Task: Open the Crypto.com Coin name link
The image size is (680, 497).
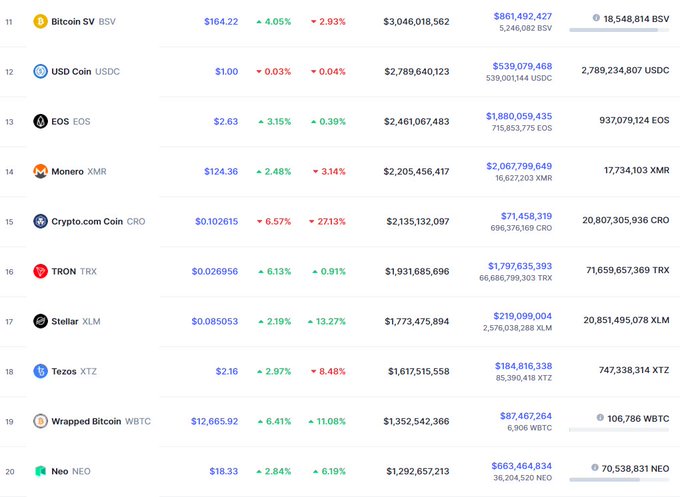Action: point(87,221)
